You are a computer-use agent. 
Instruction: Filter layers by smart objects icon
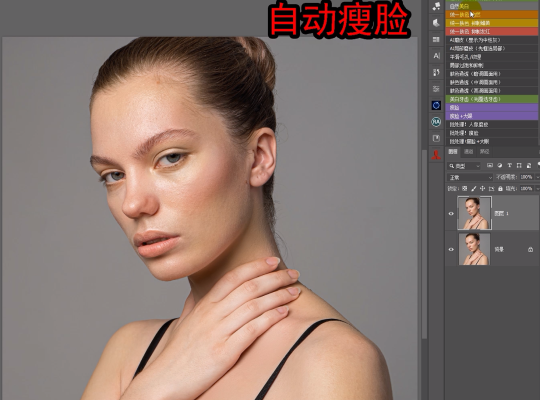529,166
